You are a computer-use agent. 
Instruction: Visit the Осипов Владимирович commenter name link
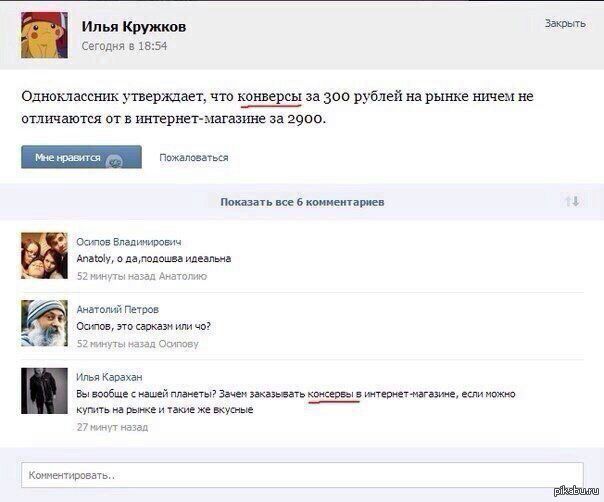(x=129, y=241)
